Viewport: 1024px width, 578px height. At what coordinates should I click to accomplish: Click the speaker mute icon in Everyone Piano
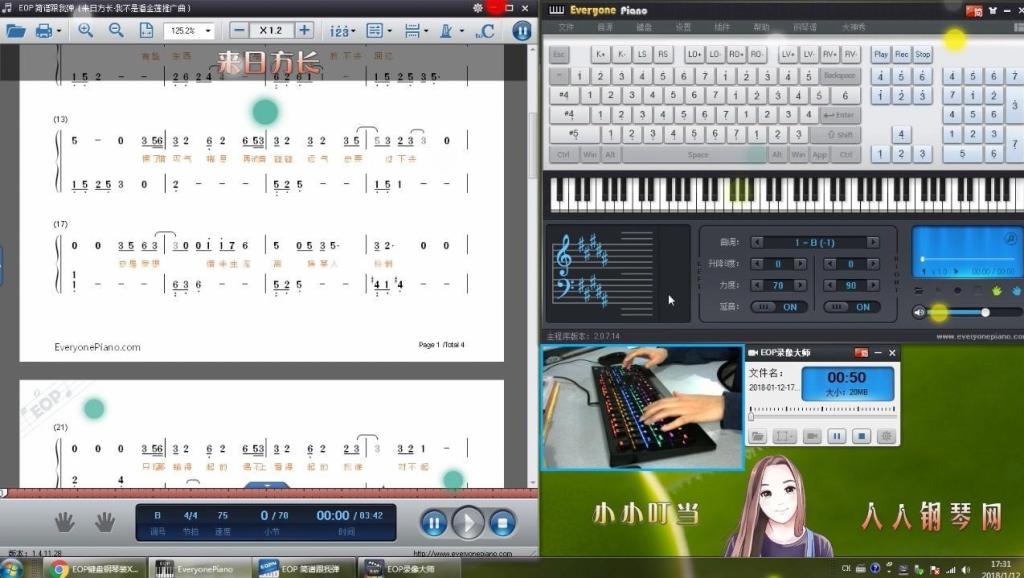pyautogui.click(x=918, y=312)
